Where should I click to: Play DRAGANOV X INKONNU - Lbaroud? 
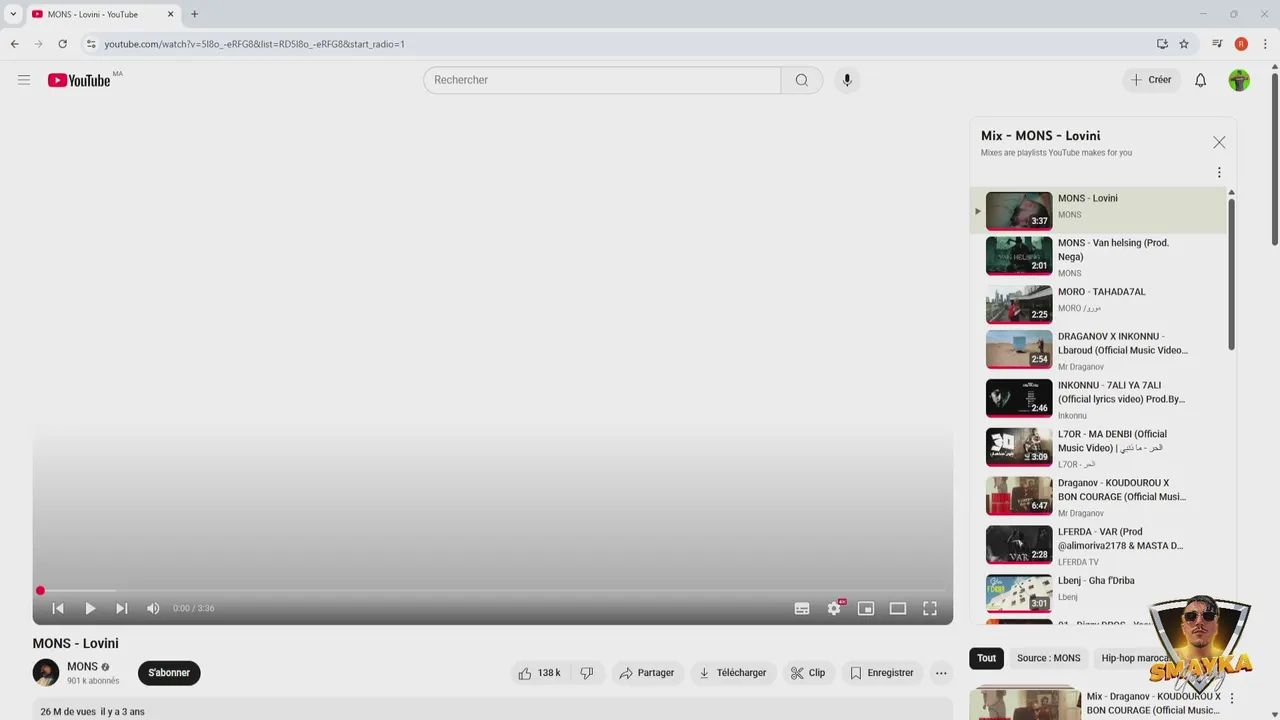pos(1097,351)
